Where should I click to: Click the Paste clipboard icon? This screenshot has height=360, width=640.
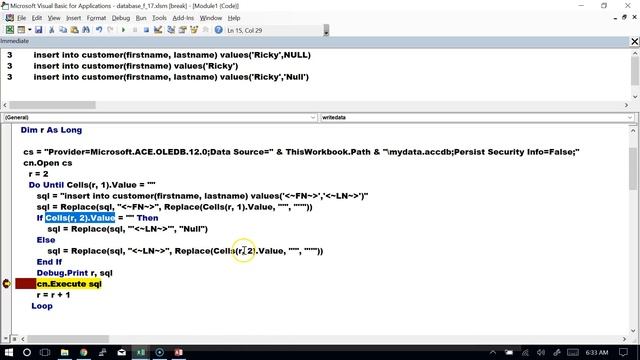[74, 30]
